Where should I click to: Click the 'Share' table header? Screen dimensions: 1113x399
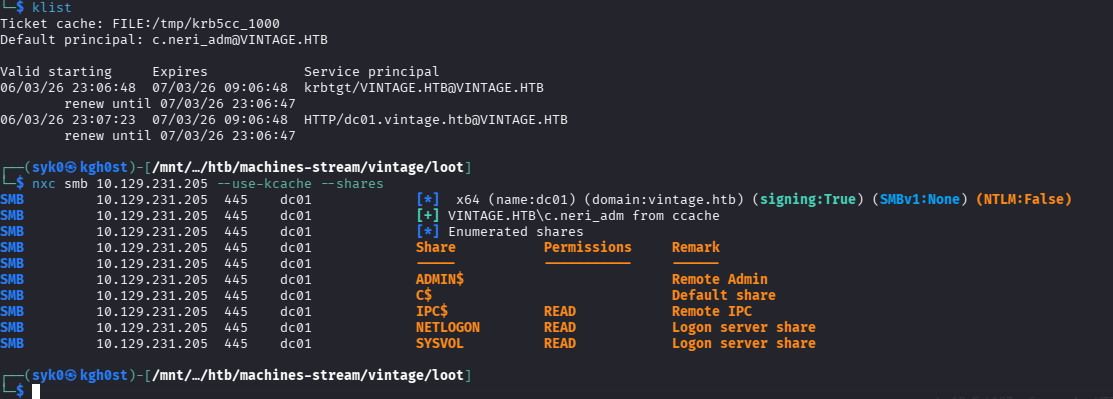pos(436,248)
